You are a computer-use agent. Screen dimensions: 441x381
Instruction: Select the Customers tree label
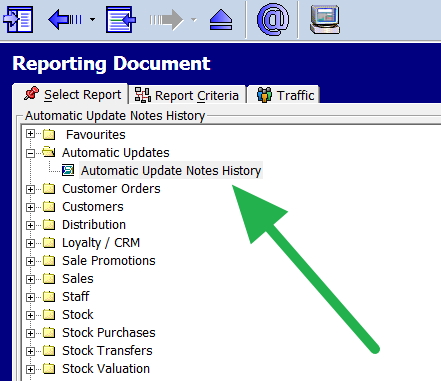coord(93,207)
